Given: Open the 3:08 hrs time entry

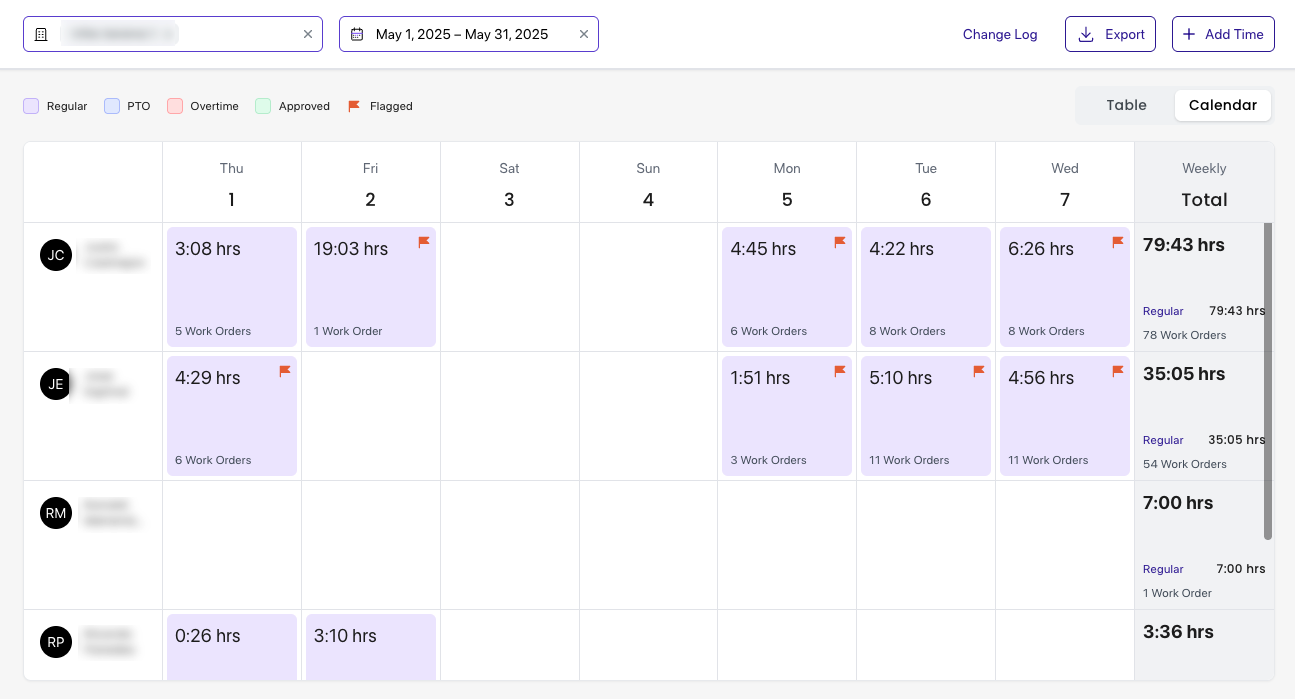Looking at the screenshot, I should pyautogui.click(x=232, y=287).
